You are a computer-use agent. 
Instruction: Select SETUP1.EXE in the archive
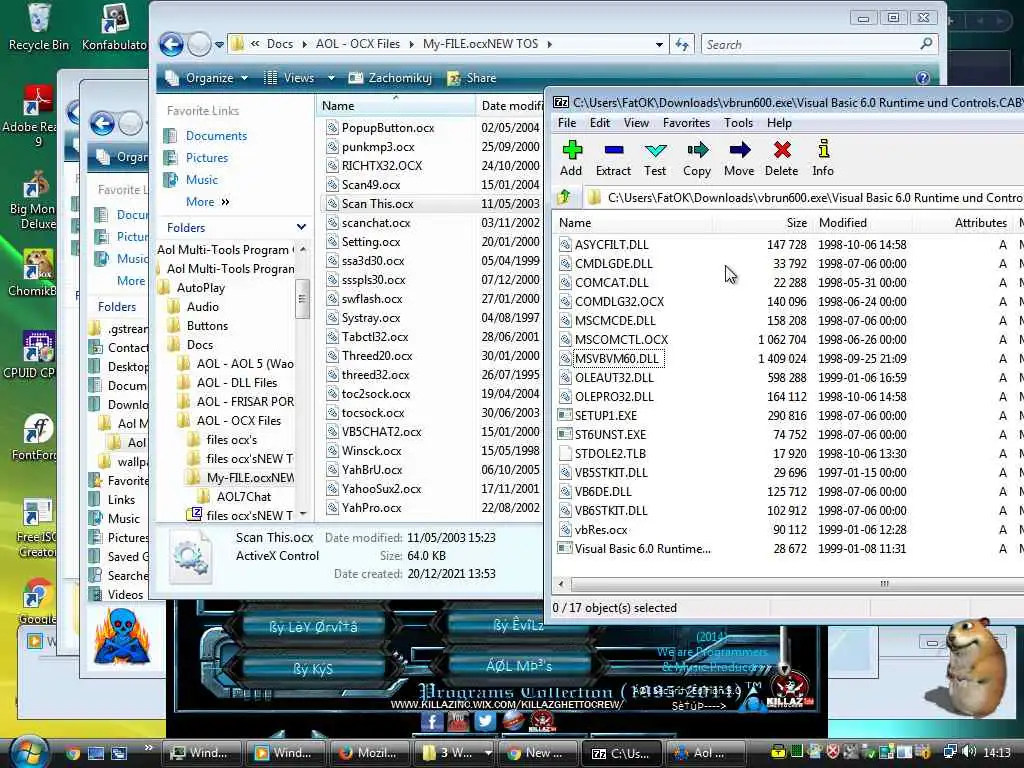pos(605,415)
